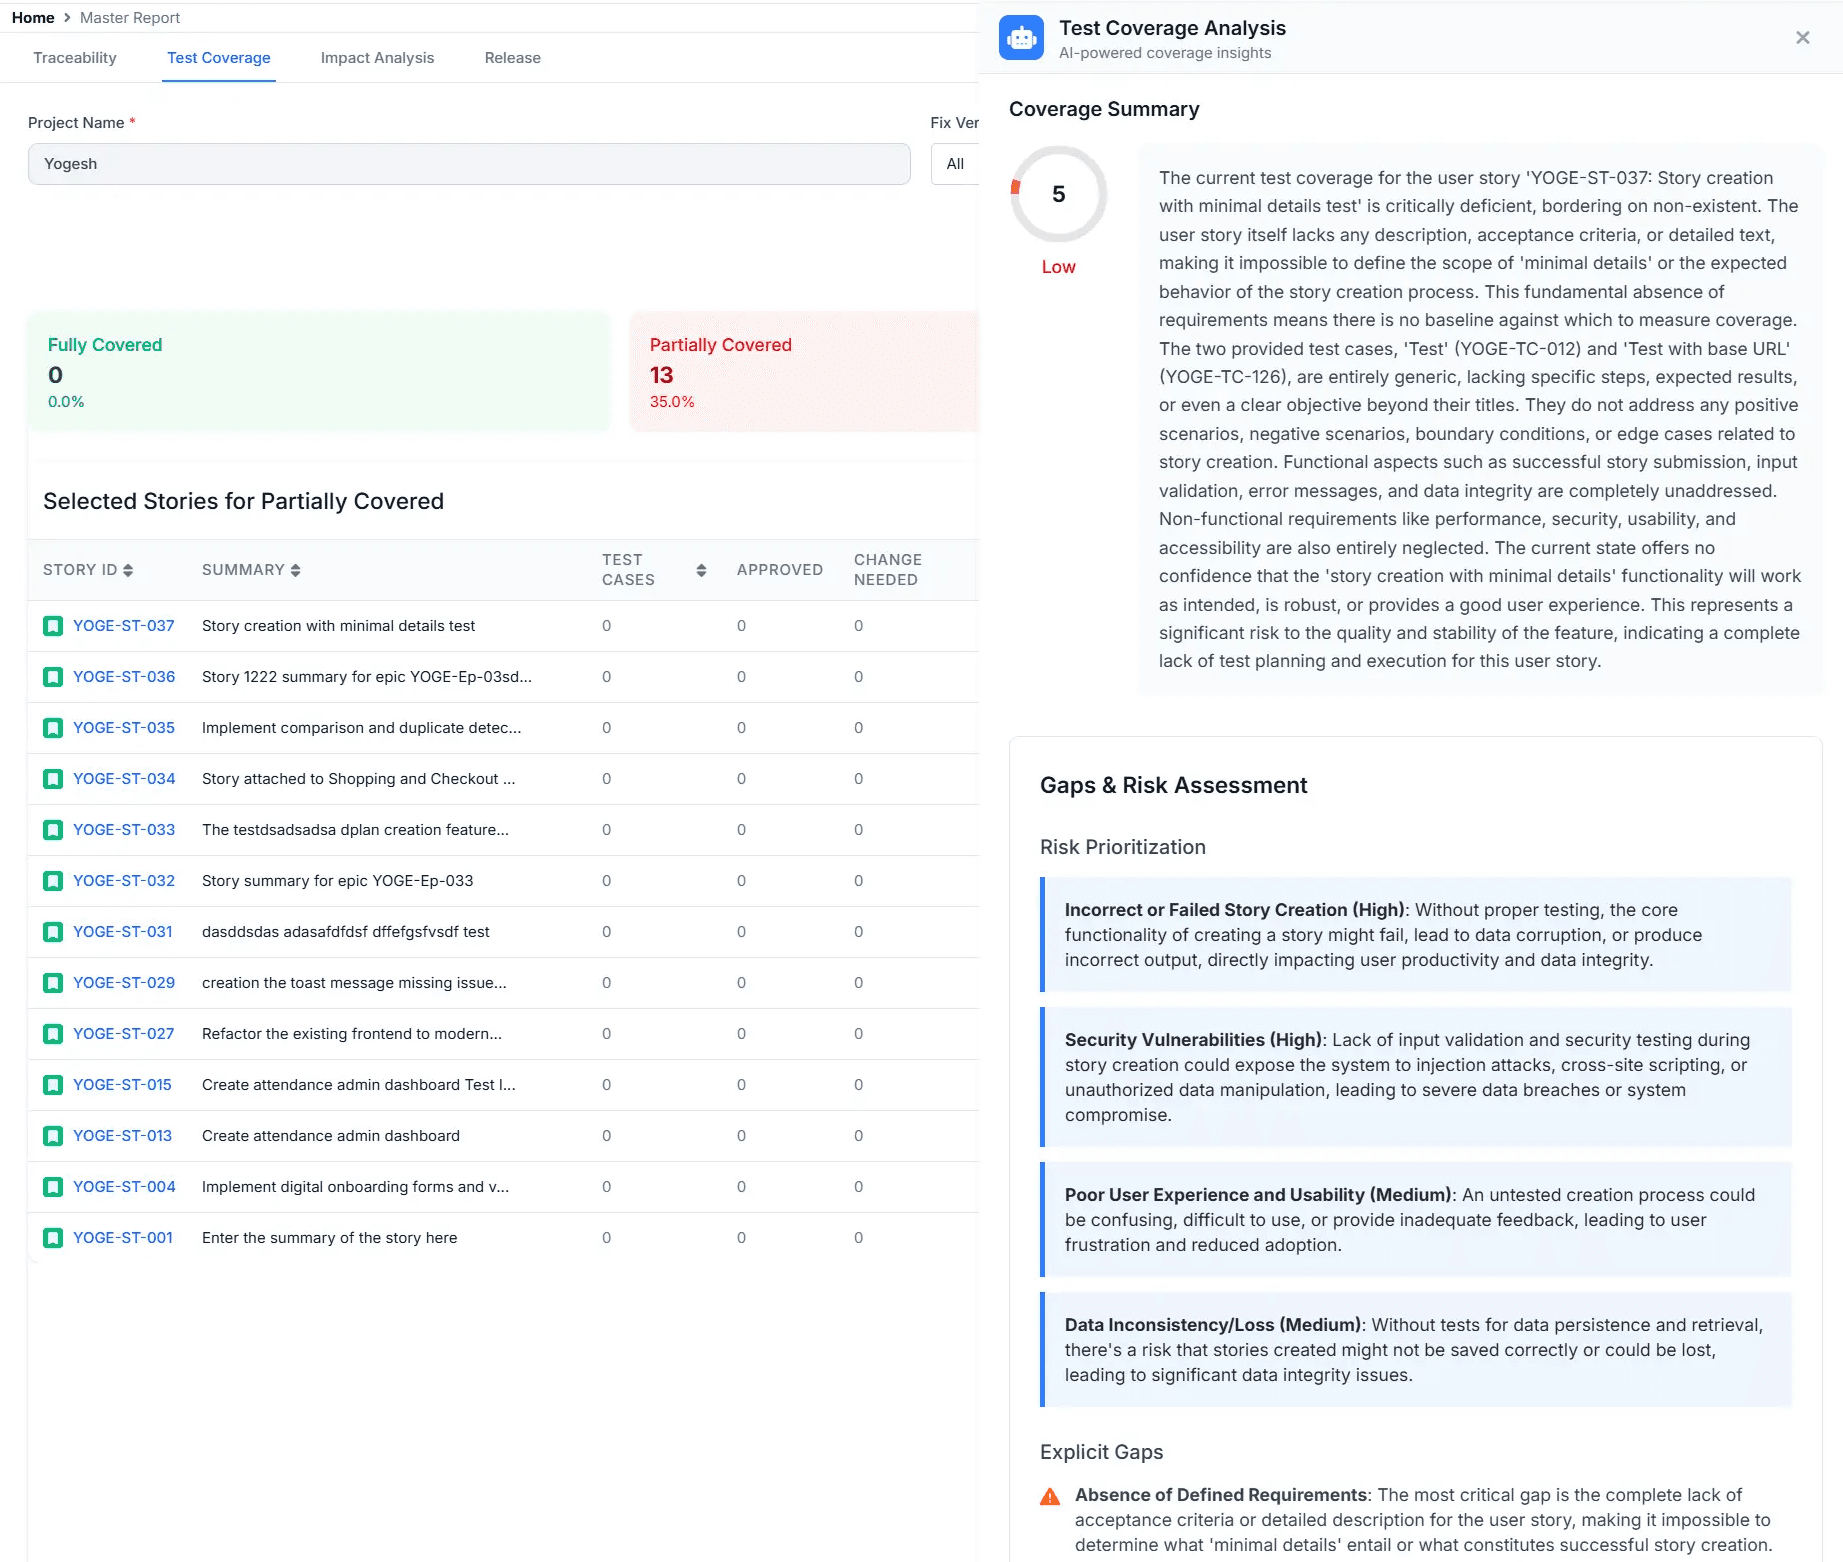Click the story icon beside YOGE-ST-013
This screenshot has height=1562, width=1843.
53,1136
